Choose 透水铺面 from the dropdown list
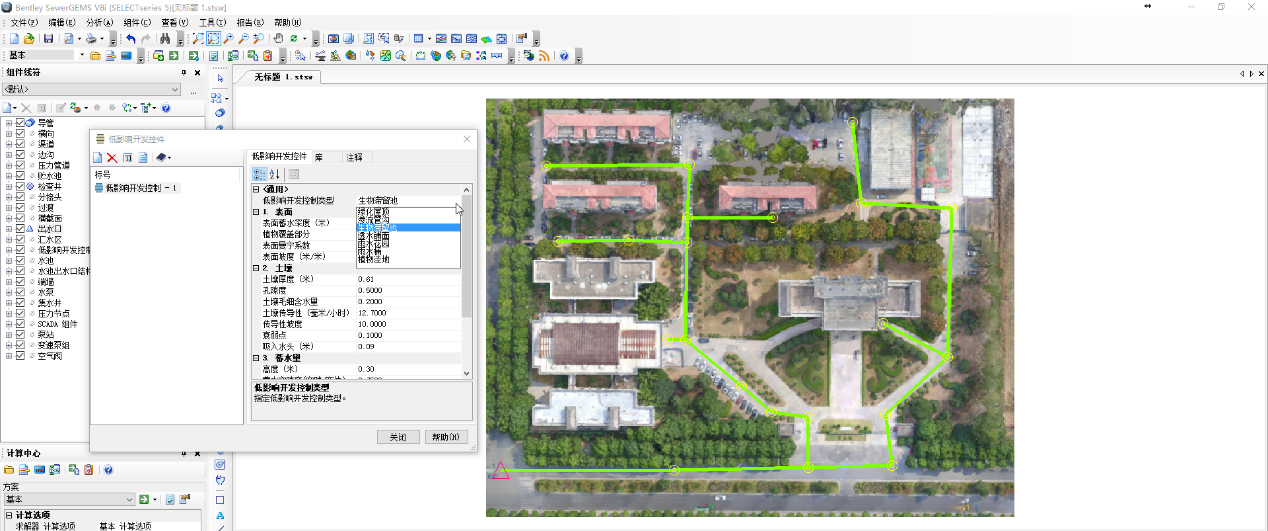 click(409, 236)
